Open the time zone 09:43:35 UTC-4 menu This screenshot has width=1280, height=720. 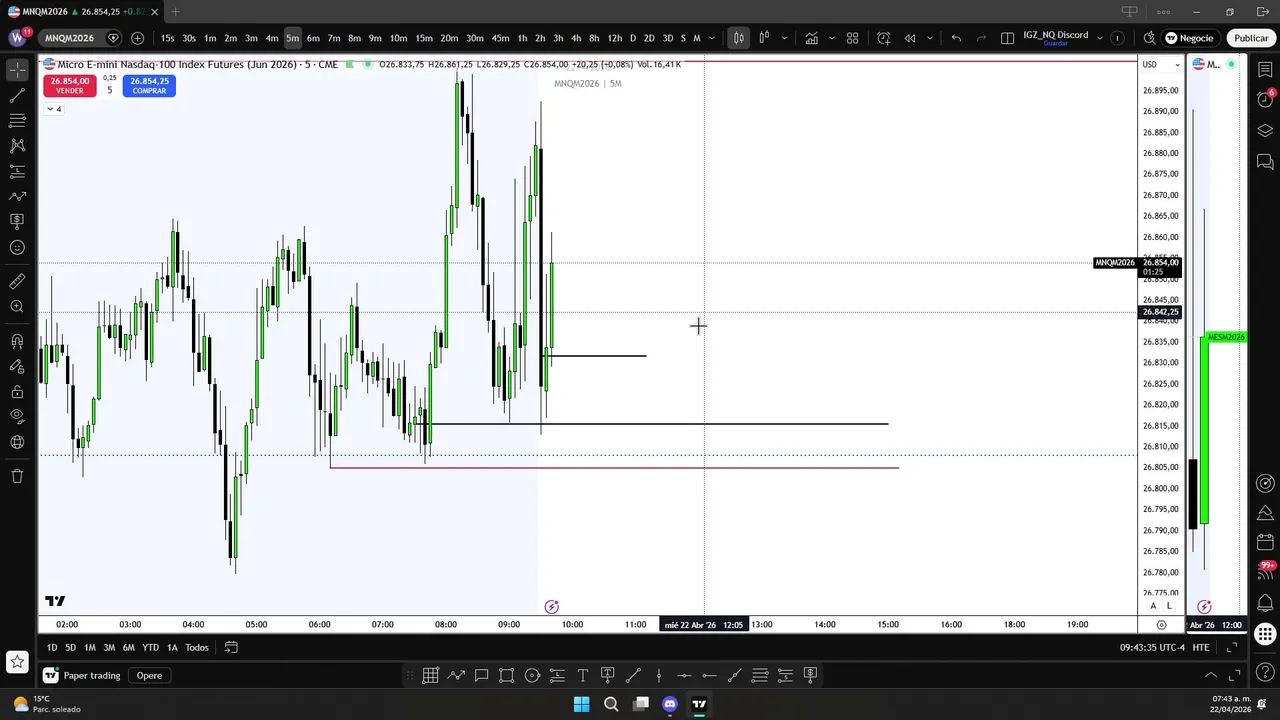point(1152,647)
